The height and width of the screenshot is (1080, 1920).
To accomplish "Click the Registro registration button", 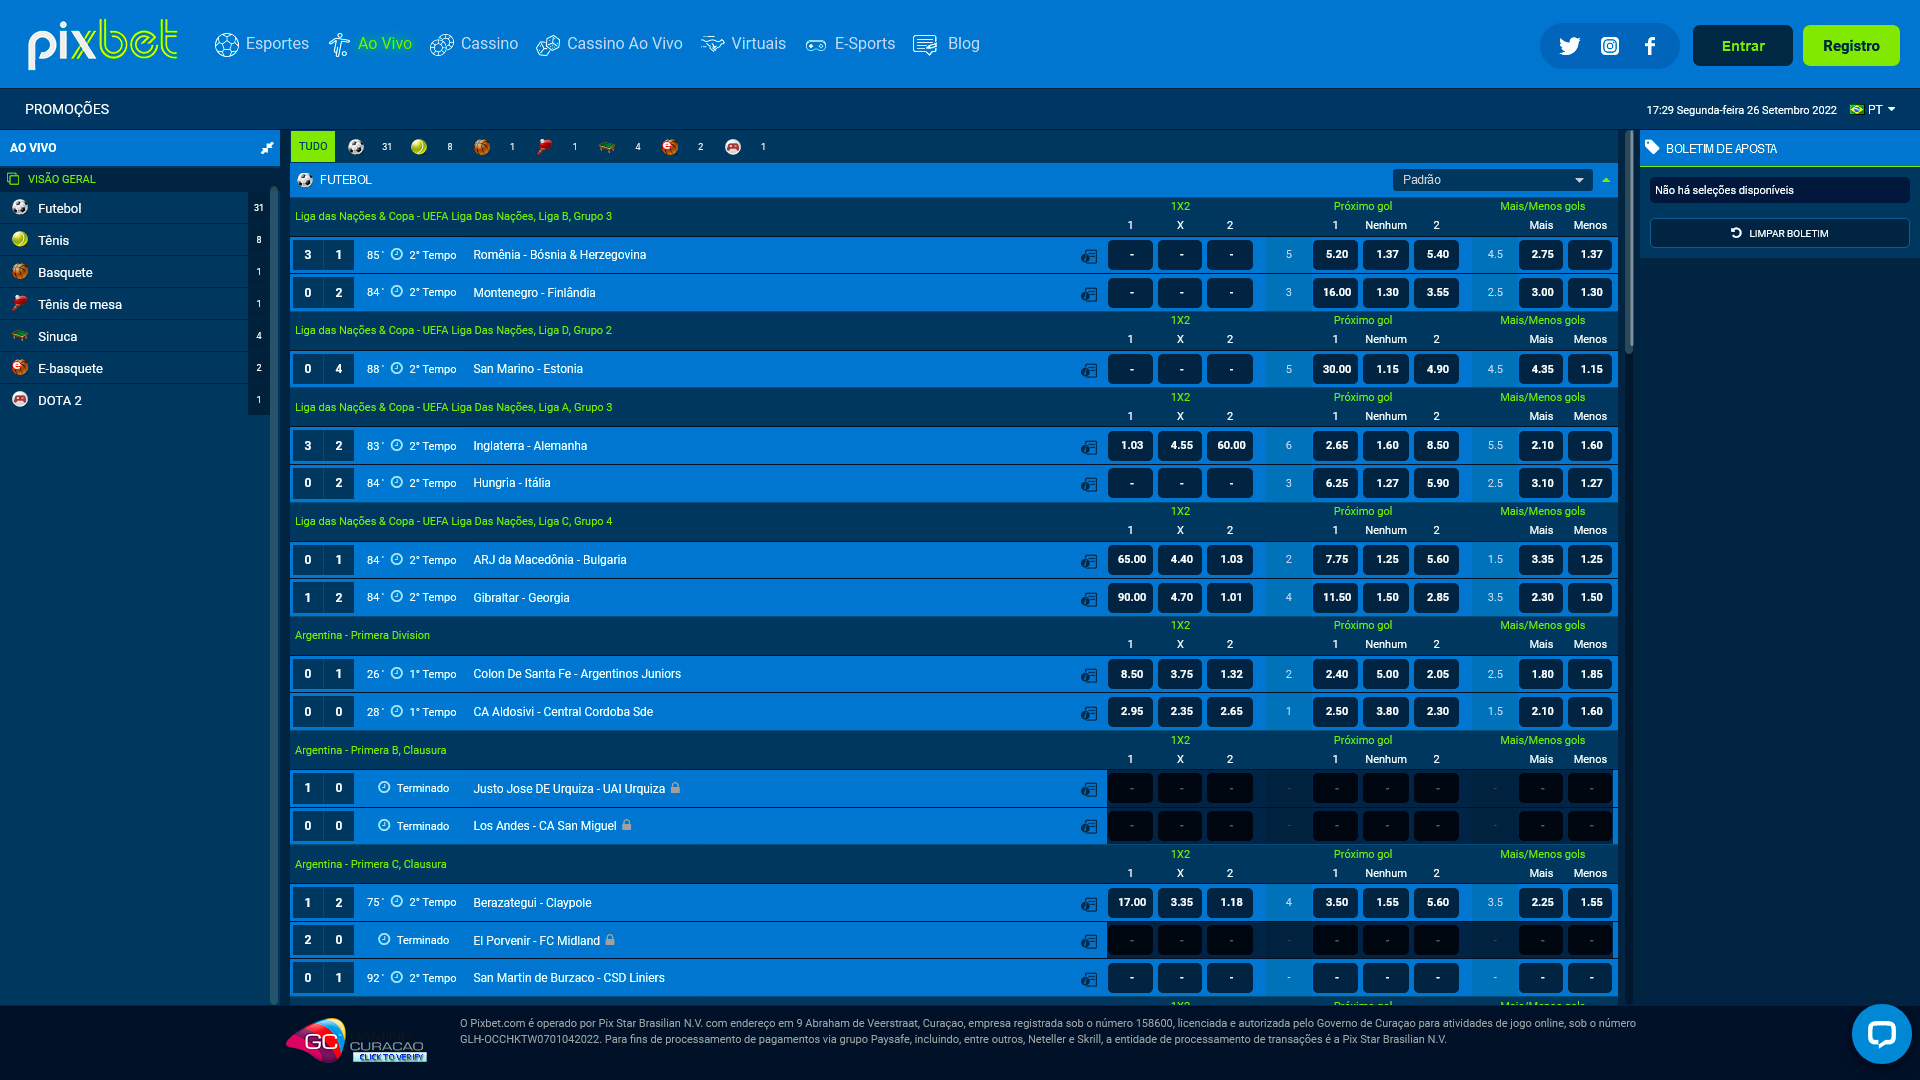I will coord(1851,44).
